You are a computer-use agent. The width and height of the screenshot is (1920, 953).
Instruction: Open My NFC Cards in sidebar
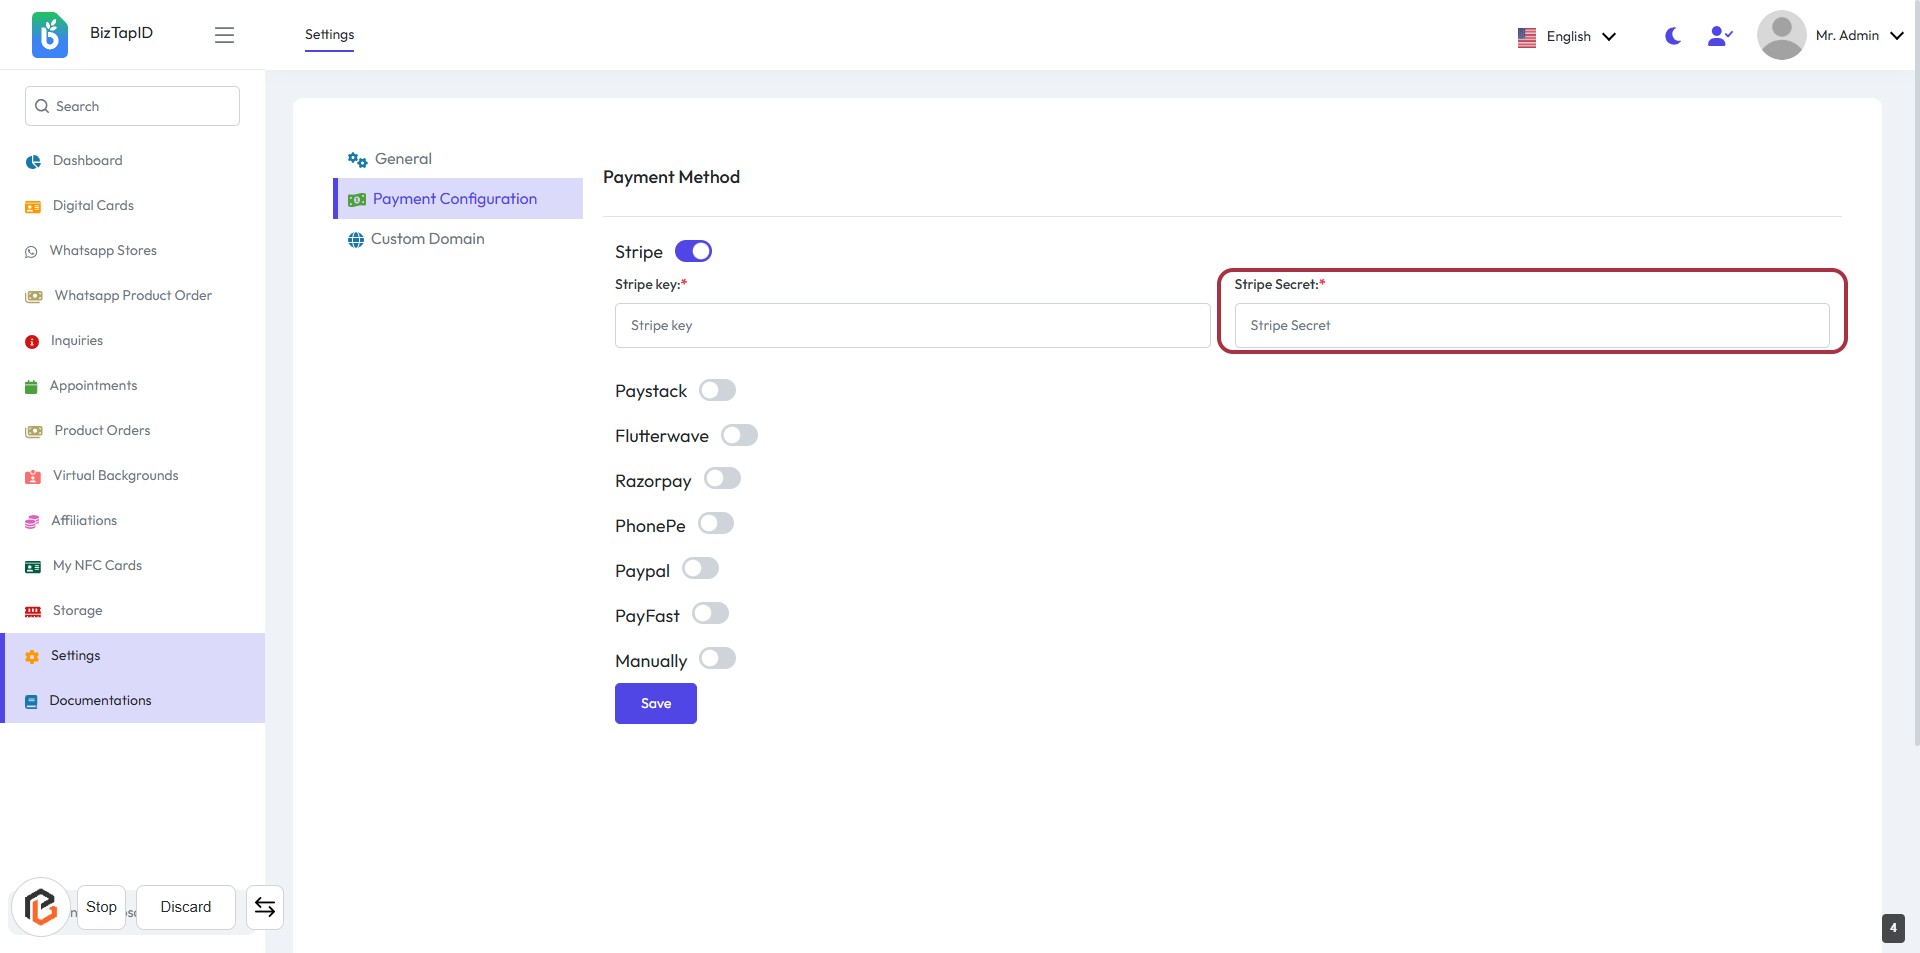coord(97,566)
